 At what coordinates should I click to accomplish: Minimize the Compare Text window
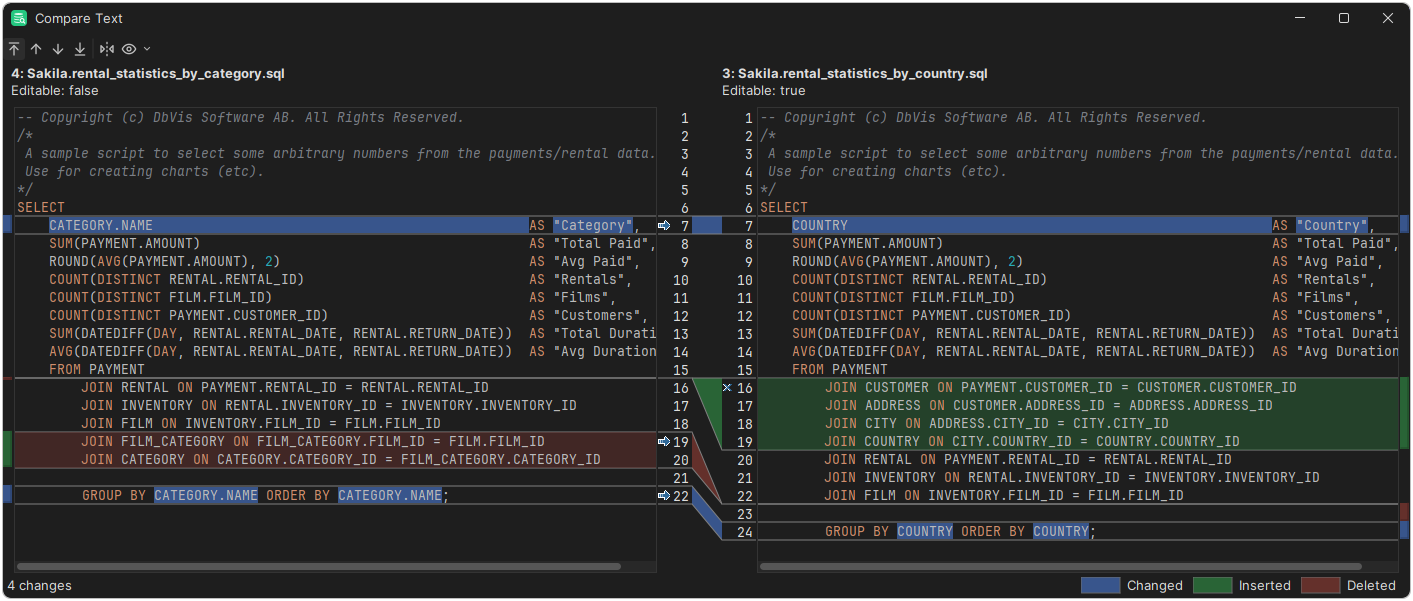1300,18
